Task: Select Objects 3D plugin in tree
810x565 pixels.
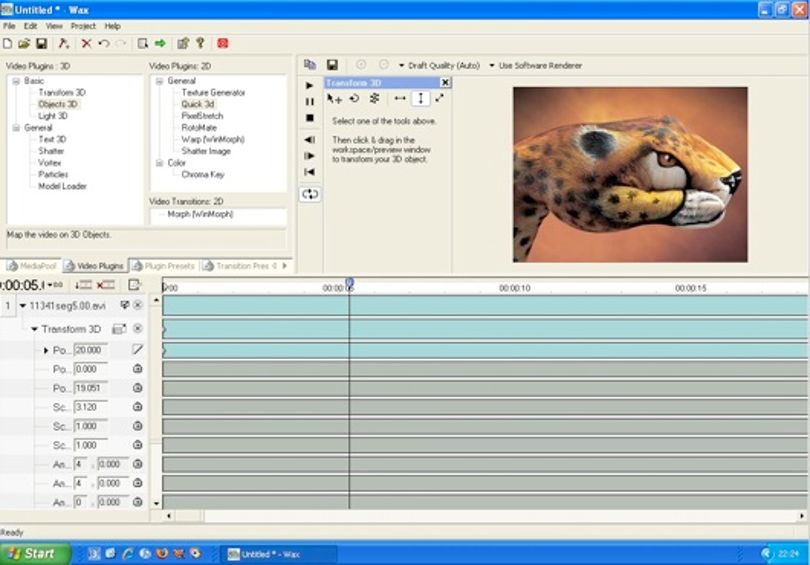Action: click(x=58, y=104)
